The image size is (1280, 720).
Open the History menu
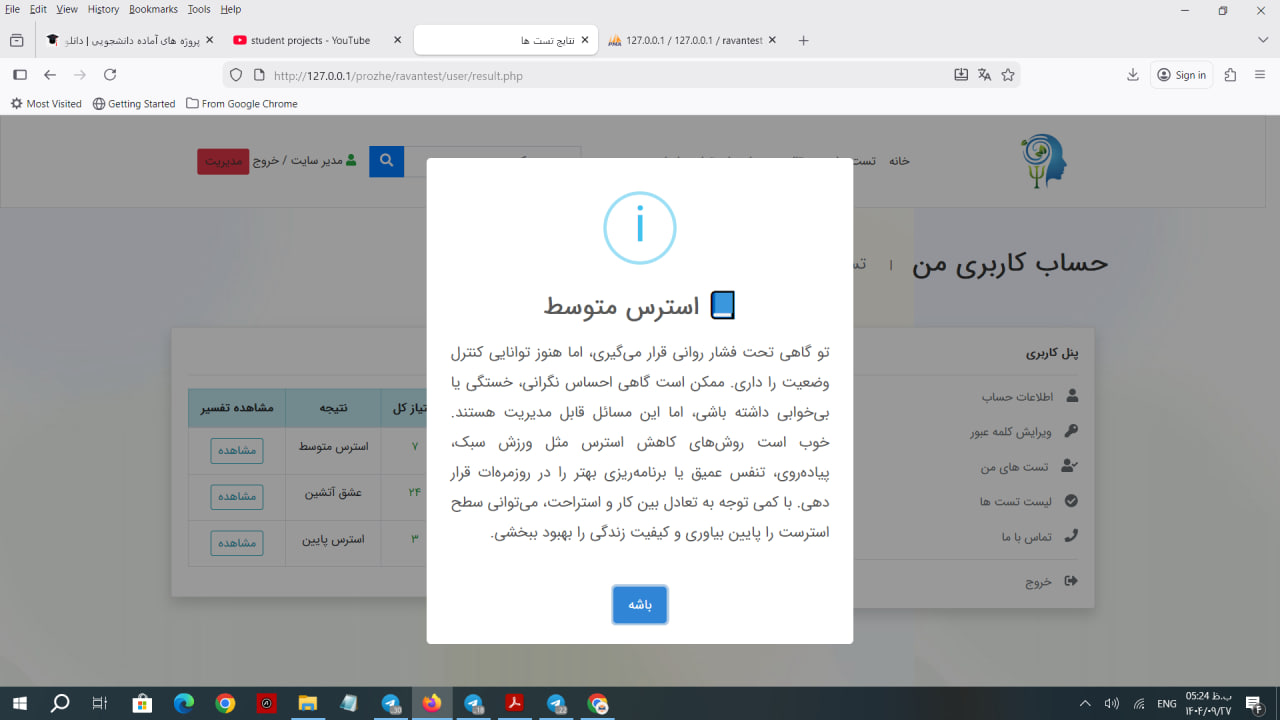tap(103, 9)
